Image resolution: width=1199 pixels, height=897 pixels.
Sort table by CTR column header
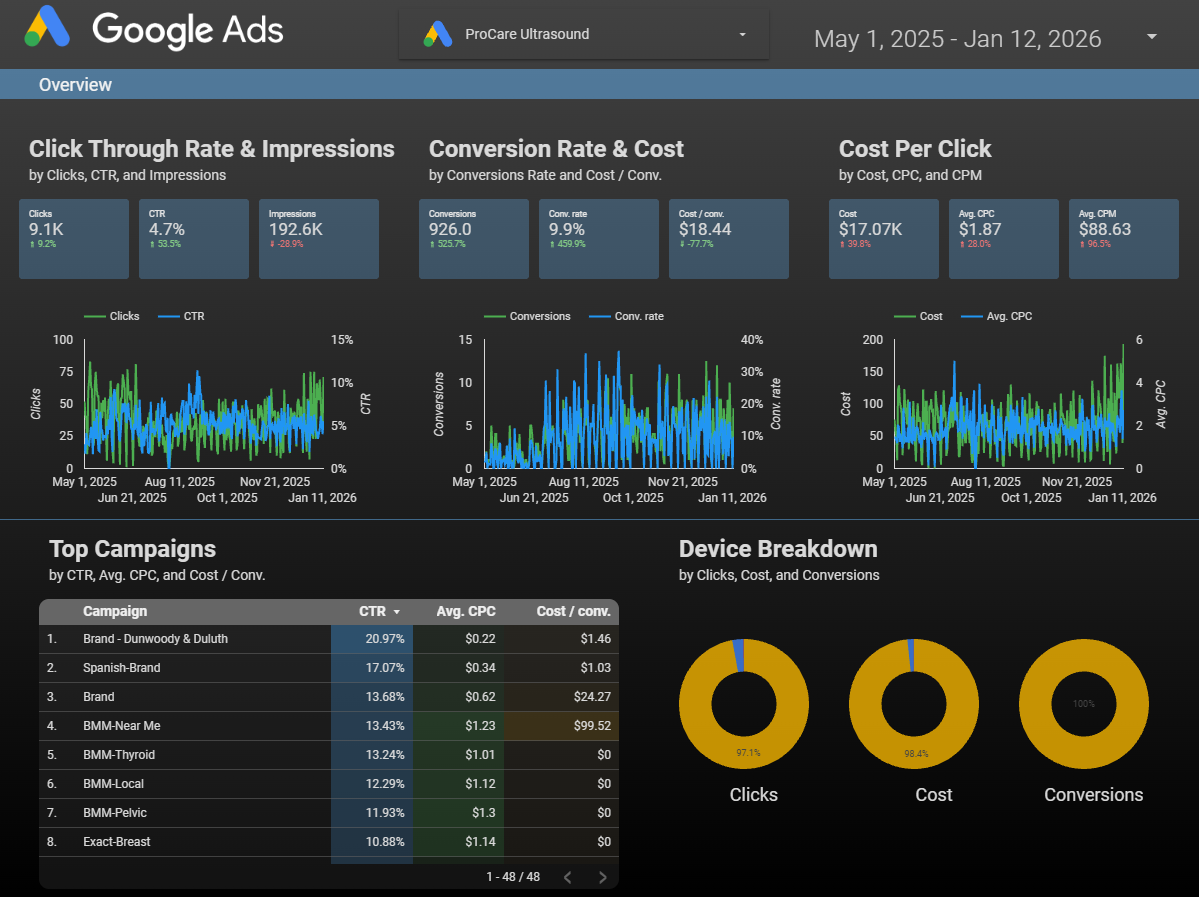pyautogui.click(x=375, y=611)
